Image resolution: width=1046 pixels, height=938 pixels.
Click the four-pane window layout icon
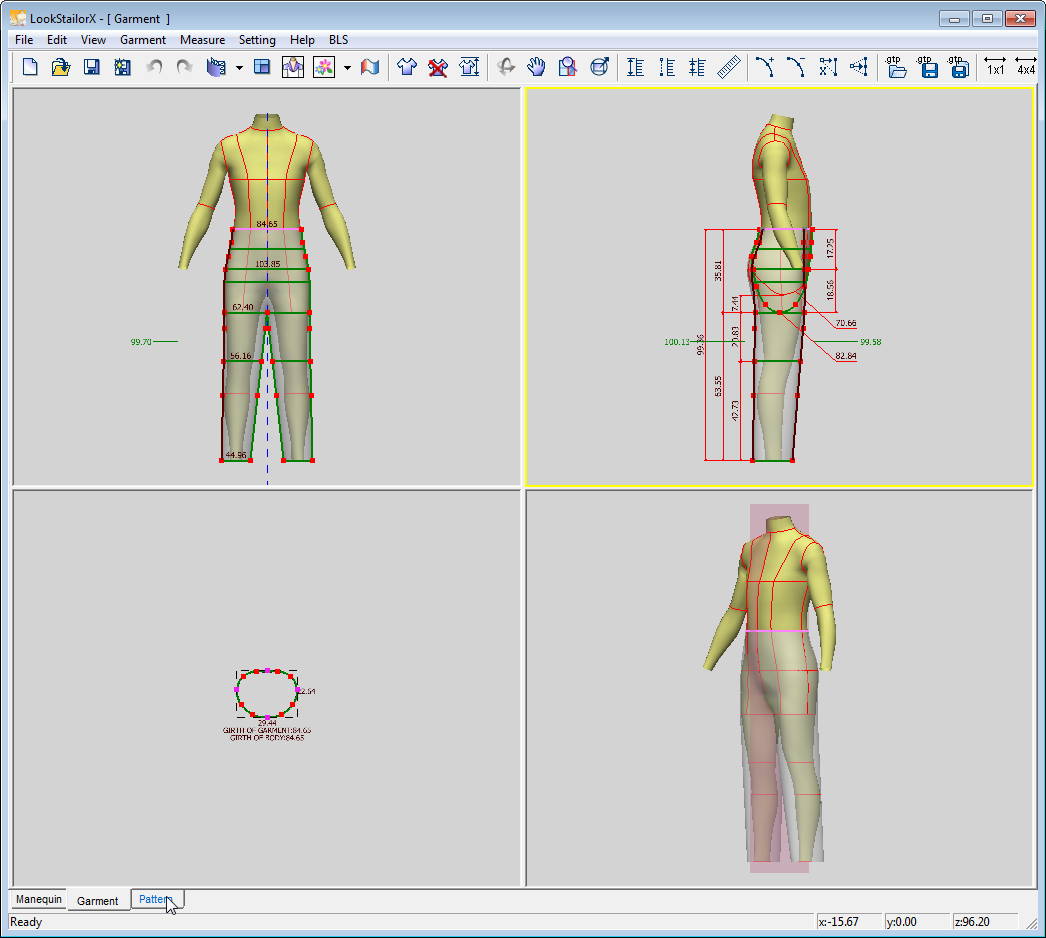pos(262,67)
